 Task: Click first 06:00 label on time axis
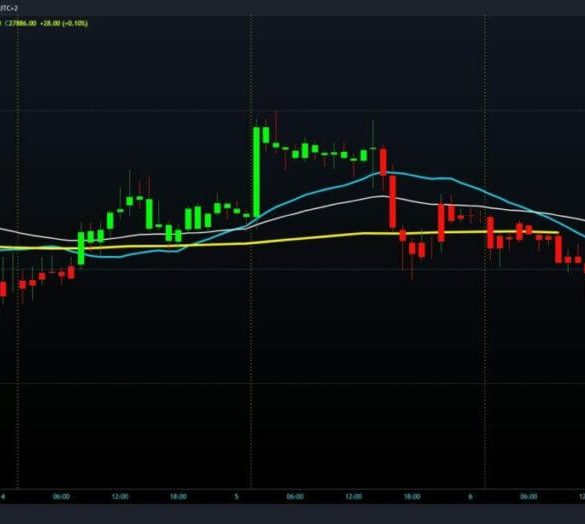coord(61,496)
